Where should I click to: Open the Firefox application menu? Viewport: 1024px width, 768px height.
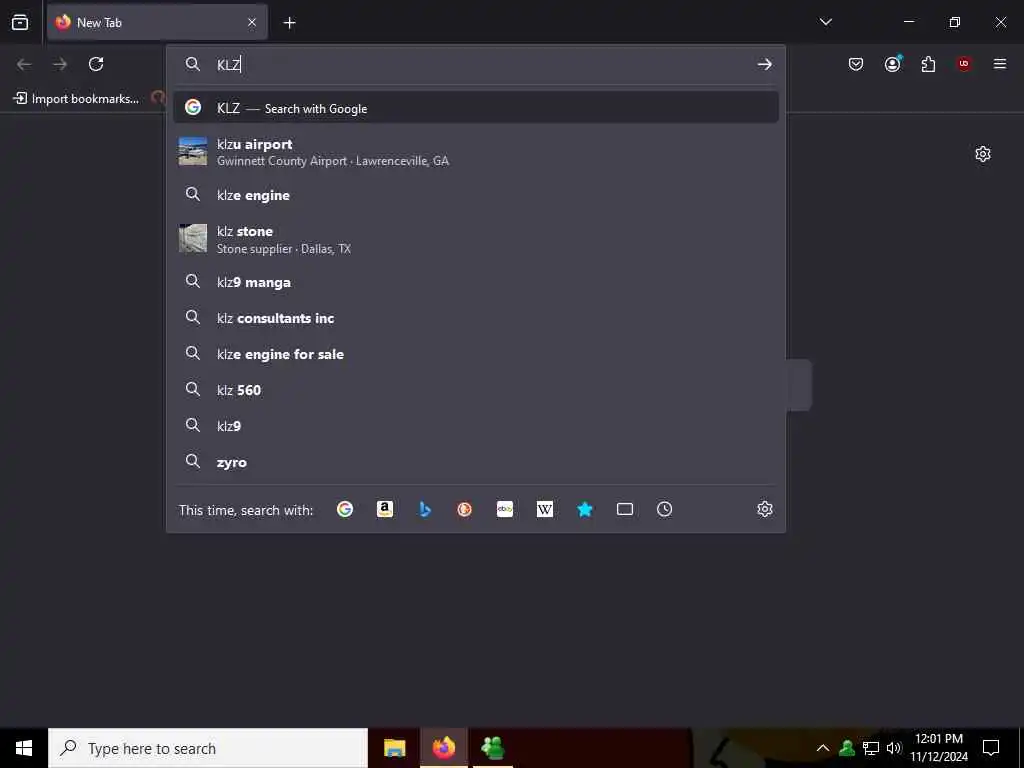(x=1000, y=64)
